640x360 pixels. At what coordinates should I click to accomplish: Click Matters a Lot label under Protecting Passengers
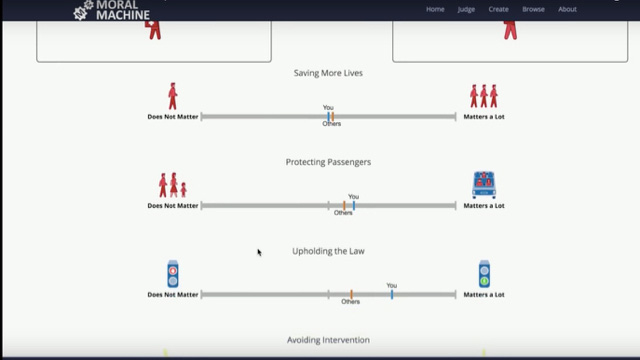coord(484,206)
